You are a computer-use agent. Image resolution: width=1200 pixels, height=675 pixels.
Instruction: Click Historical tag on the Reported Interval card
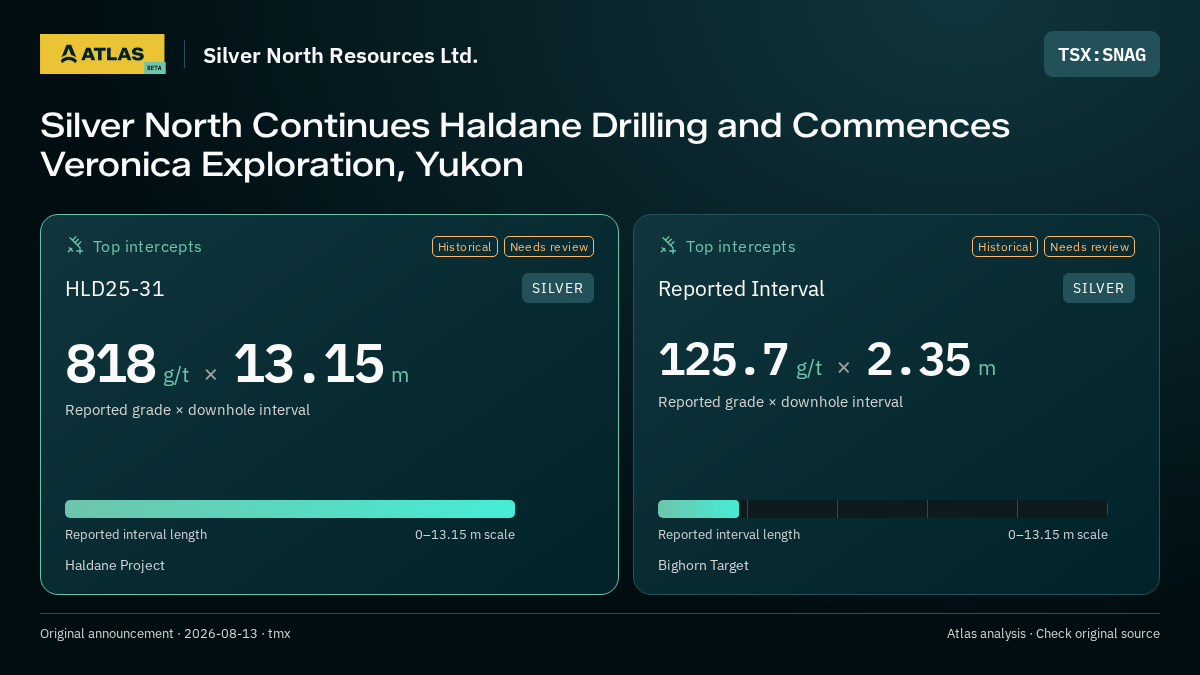pos(1005,247)
